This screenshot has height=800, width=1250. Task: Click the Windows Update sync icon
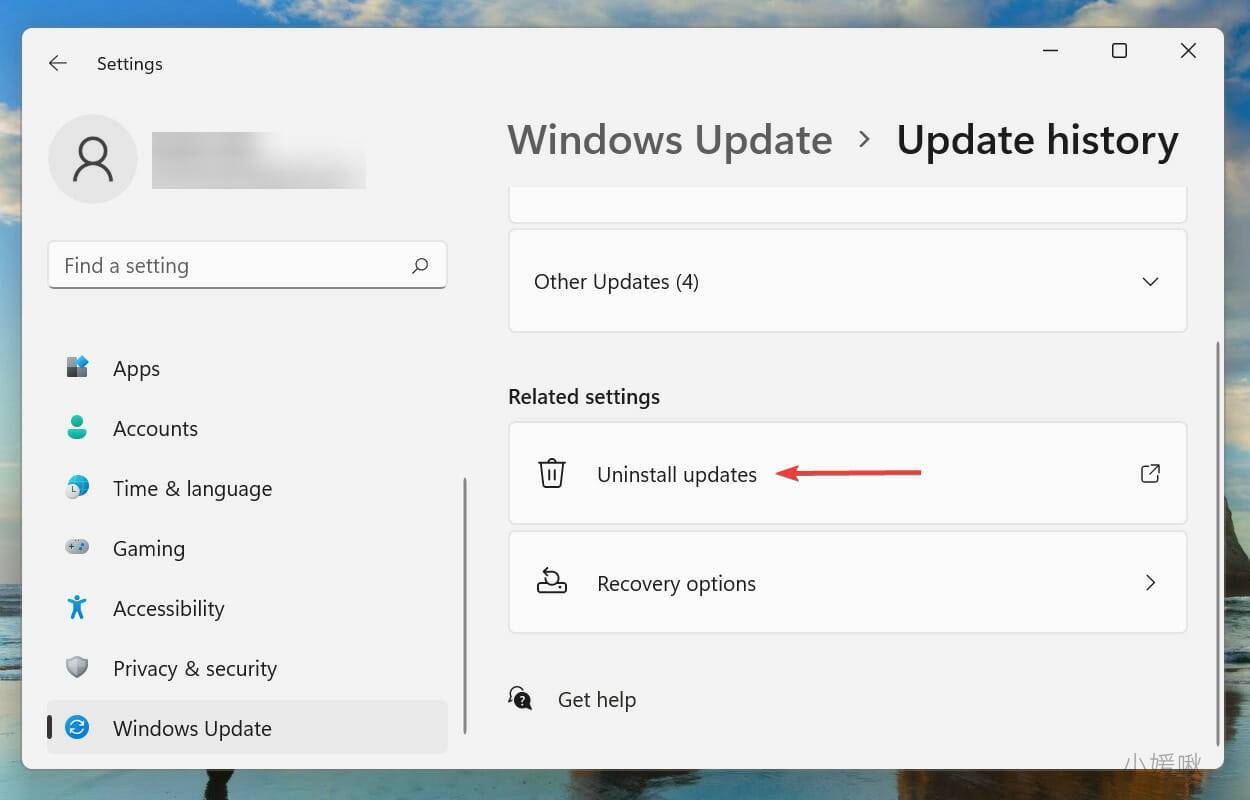(76, 728)
